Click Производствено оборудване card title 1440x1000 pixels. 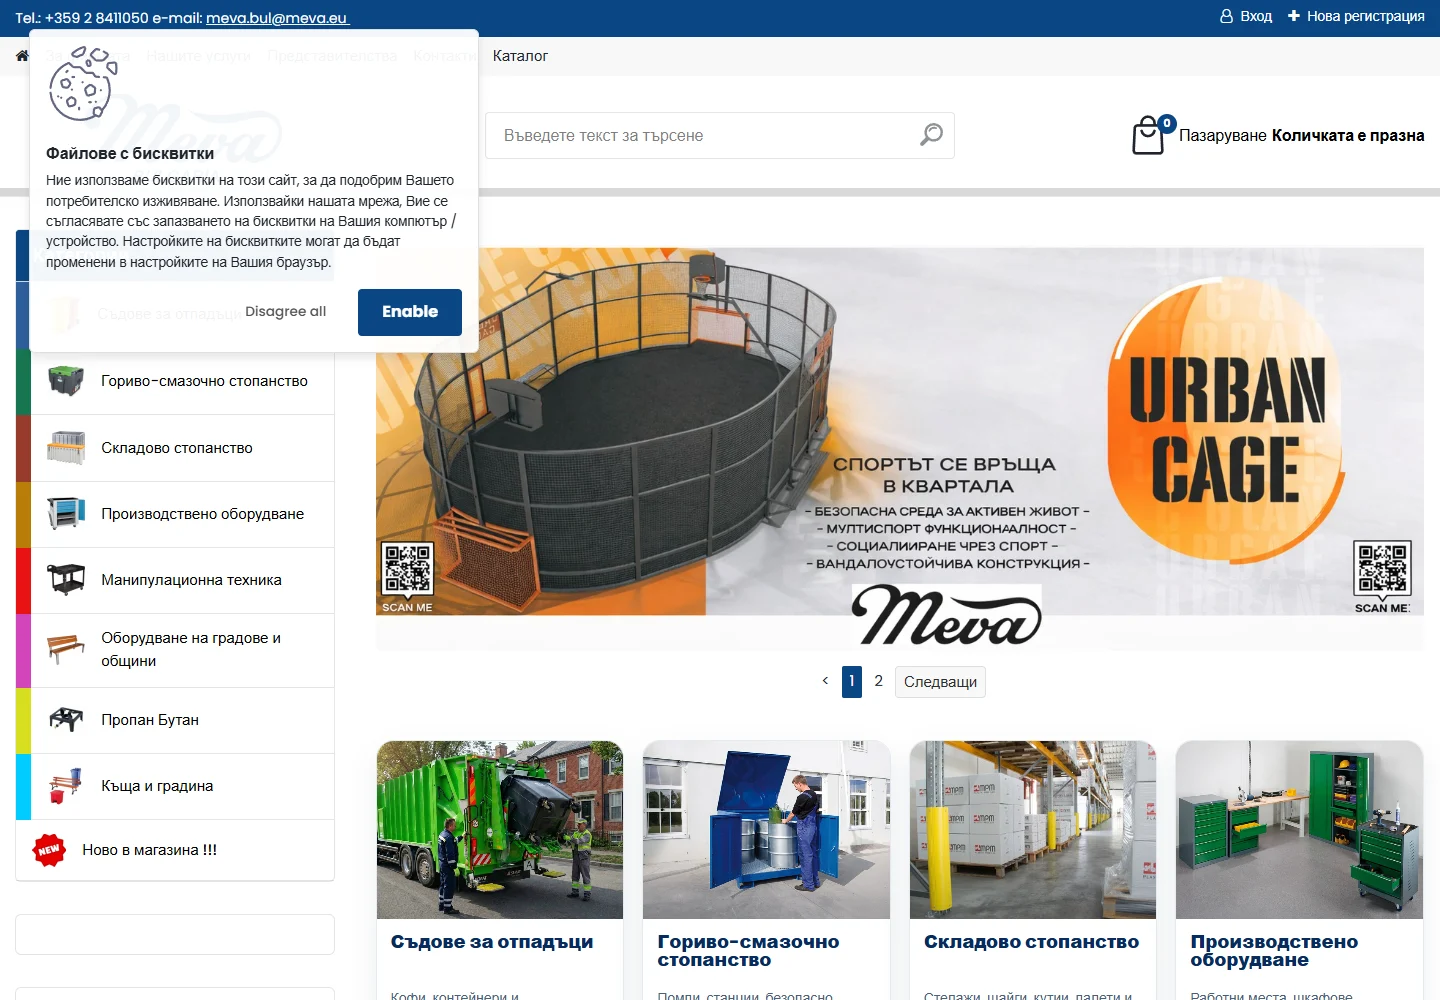tap(1274, 951)
